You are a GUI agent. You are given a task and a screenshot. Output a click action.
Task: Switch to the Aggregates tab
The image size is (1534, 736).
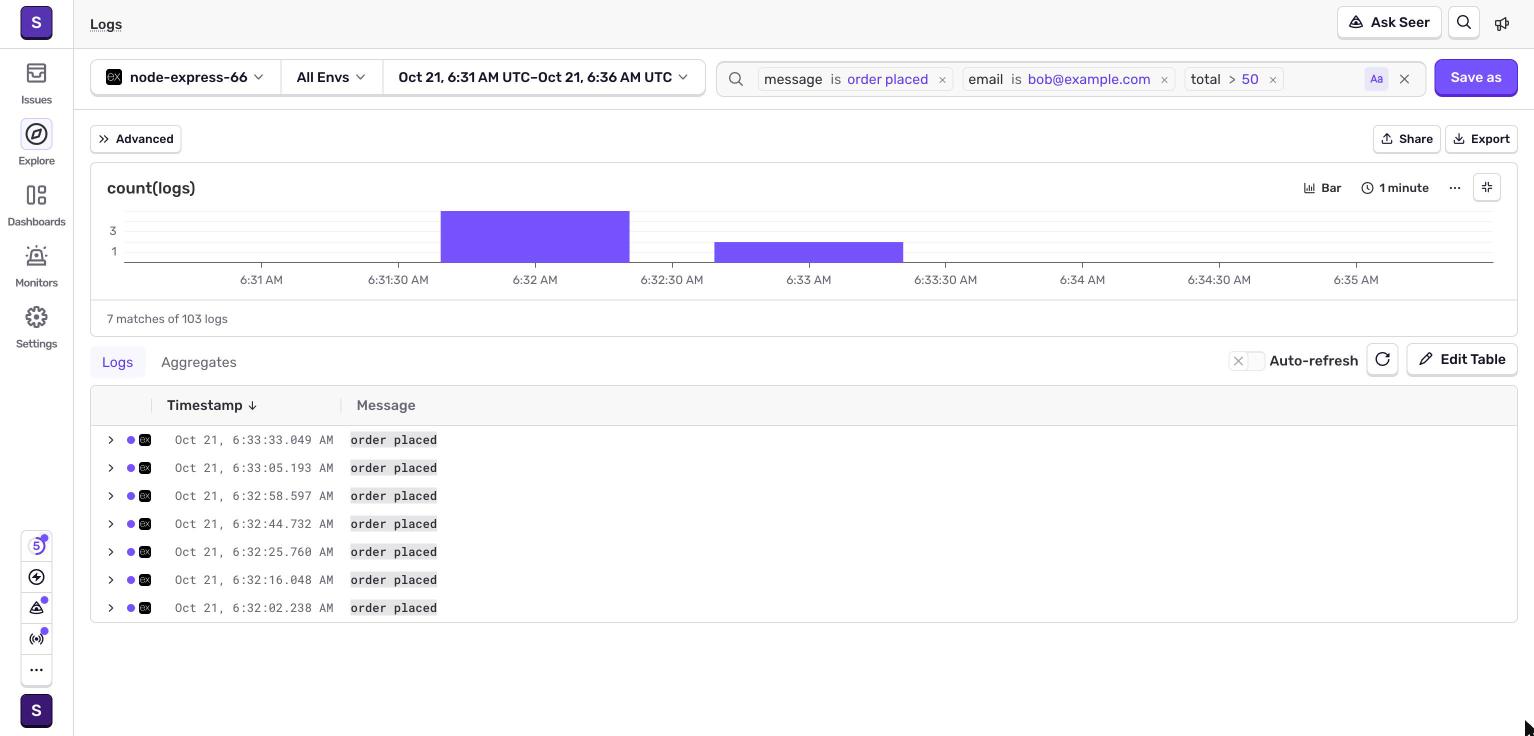[x=199, y=362]
